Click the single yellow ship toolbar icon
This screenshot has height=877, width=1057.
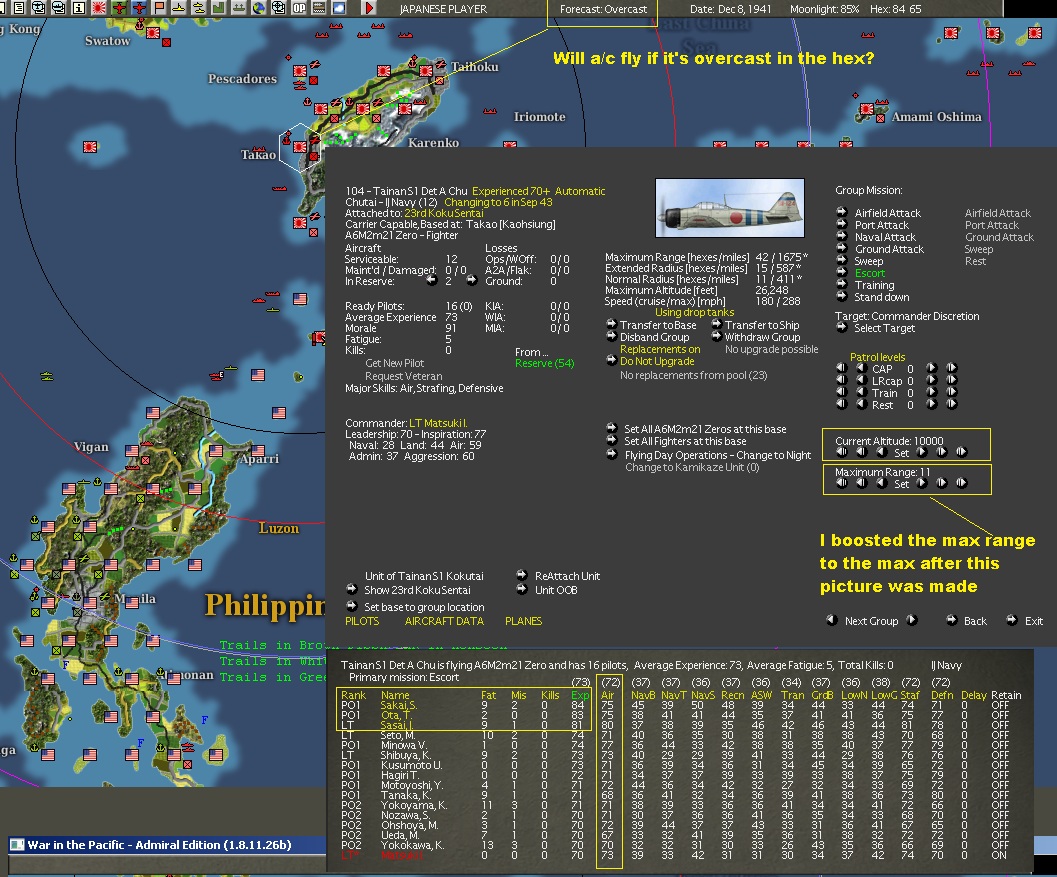[x=179, y=8]
